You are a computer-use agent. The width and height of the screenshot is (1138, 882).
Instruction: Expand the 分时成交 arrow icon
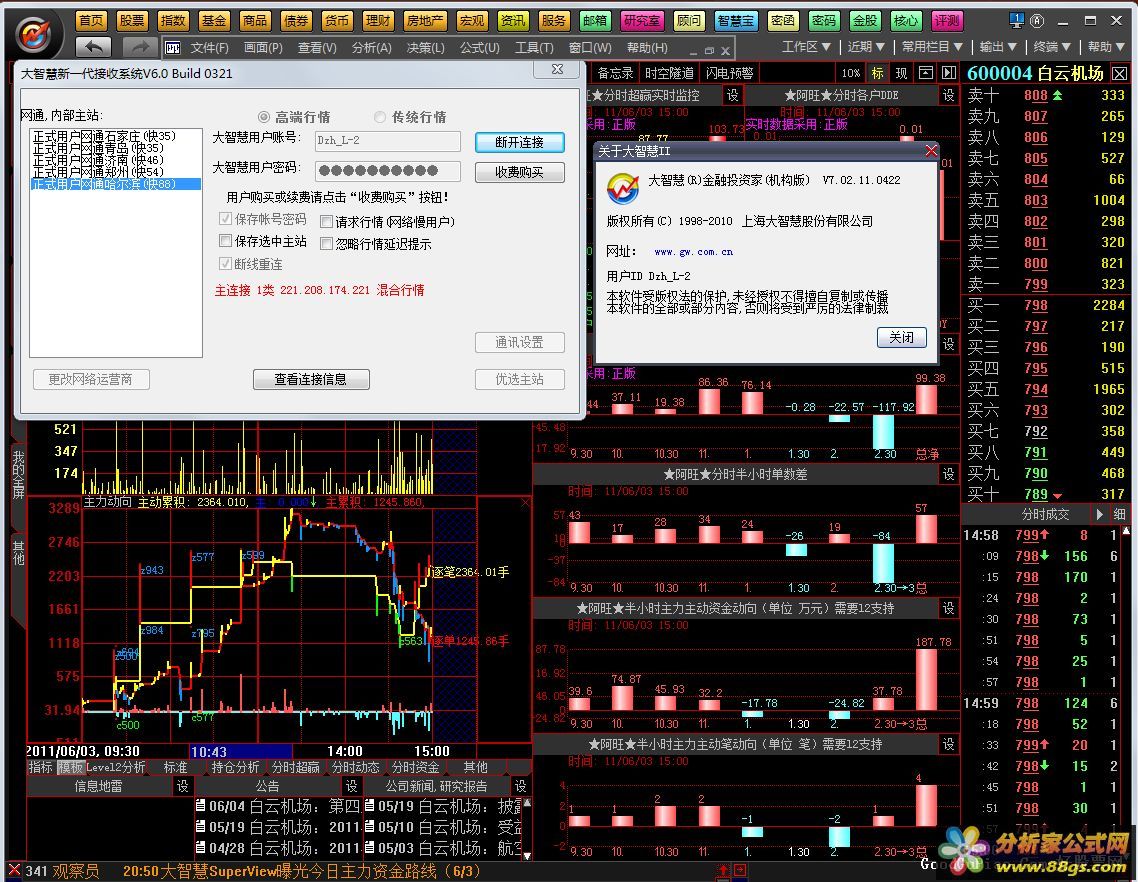point(1100,514)
